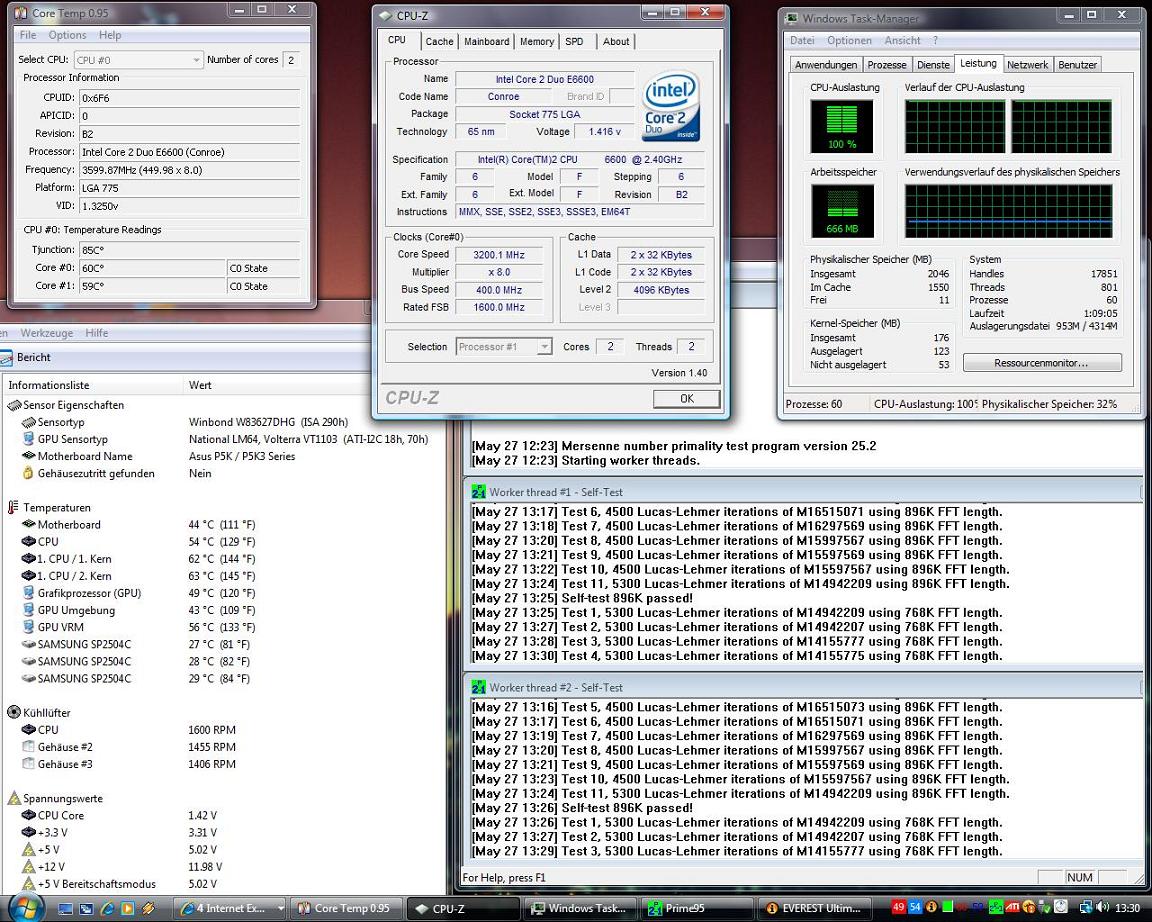Click the Ressourcenmonitor button
1152x922 pixels.
[1042, 363]
